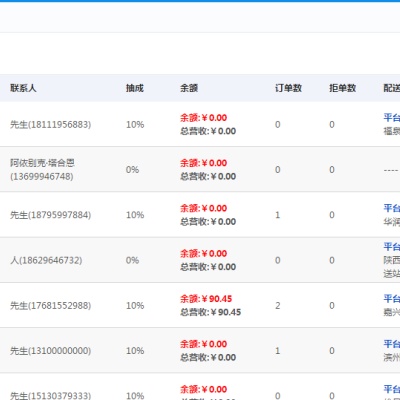Click the 订单数 column header
400x400 pixels.
[x=288, y=88]
